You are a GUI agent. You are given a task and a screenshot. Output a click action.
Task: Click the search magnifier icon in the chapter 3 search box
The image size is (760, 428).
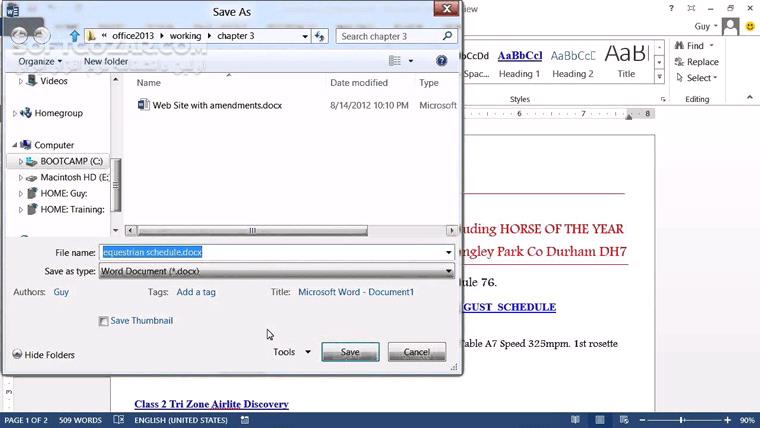[447, 35]
